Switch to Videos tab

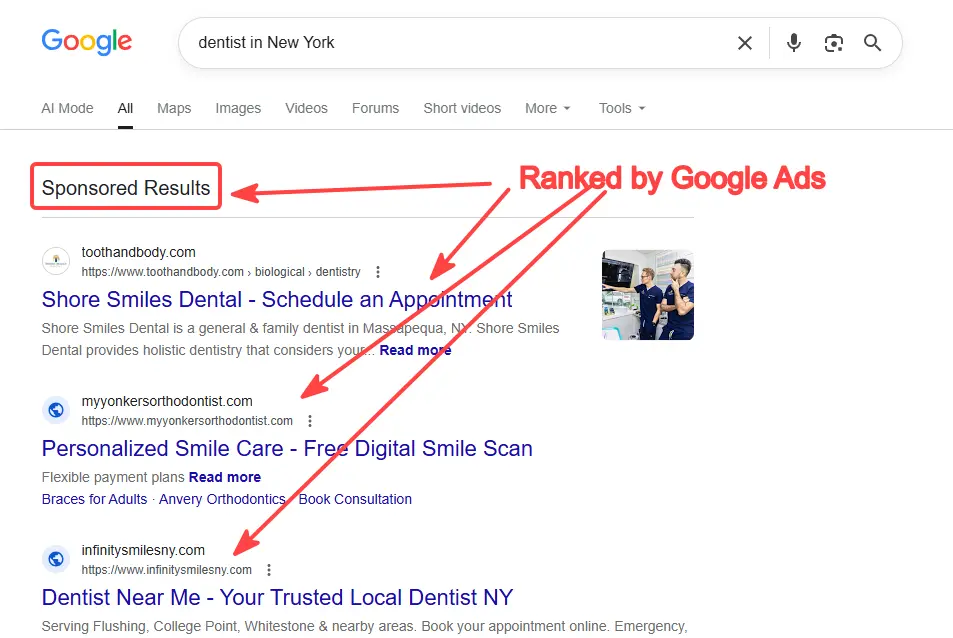(x=306, y=108)
